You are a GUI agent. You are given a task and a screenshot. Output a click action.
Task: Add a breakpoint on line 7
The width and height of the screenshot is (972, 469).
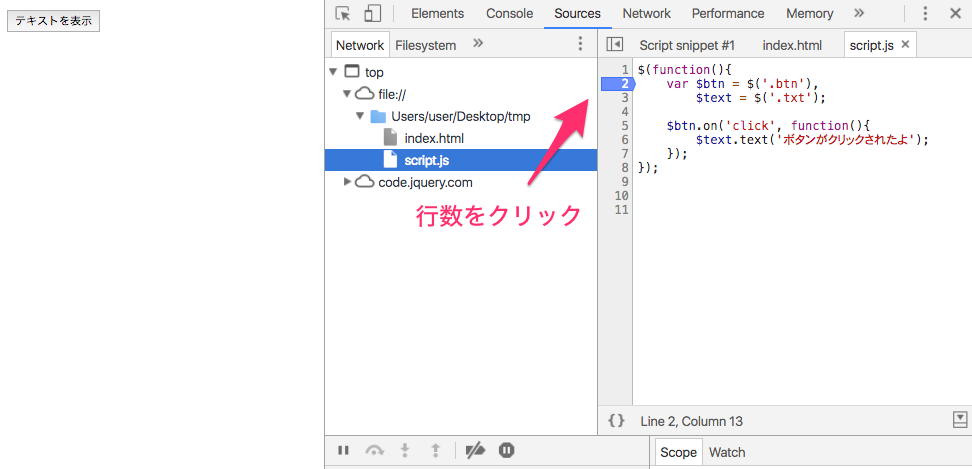pos(624,154)
